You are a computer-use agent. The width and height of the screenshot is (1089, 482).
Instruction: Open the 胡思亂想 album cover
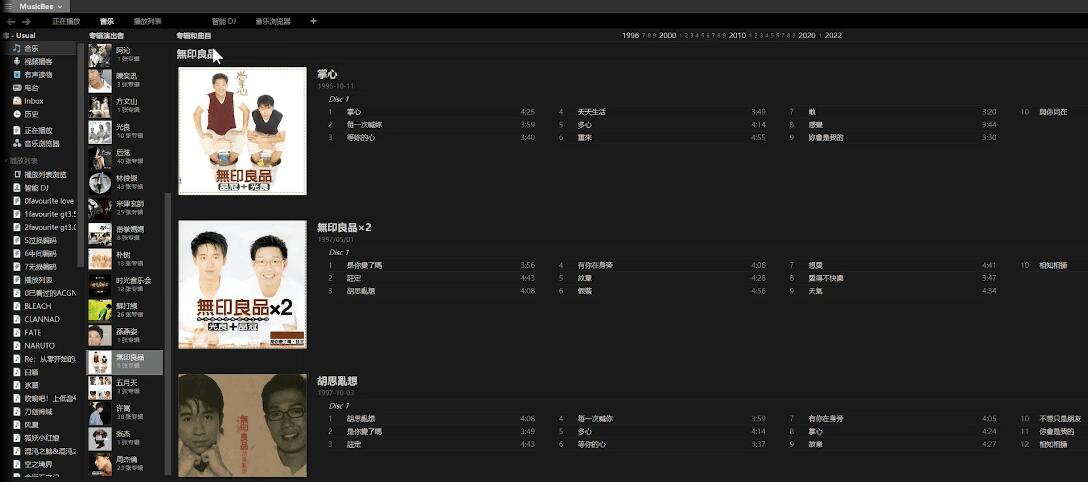[242, 426]
